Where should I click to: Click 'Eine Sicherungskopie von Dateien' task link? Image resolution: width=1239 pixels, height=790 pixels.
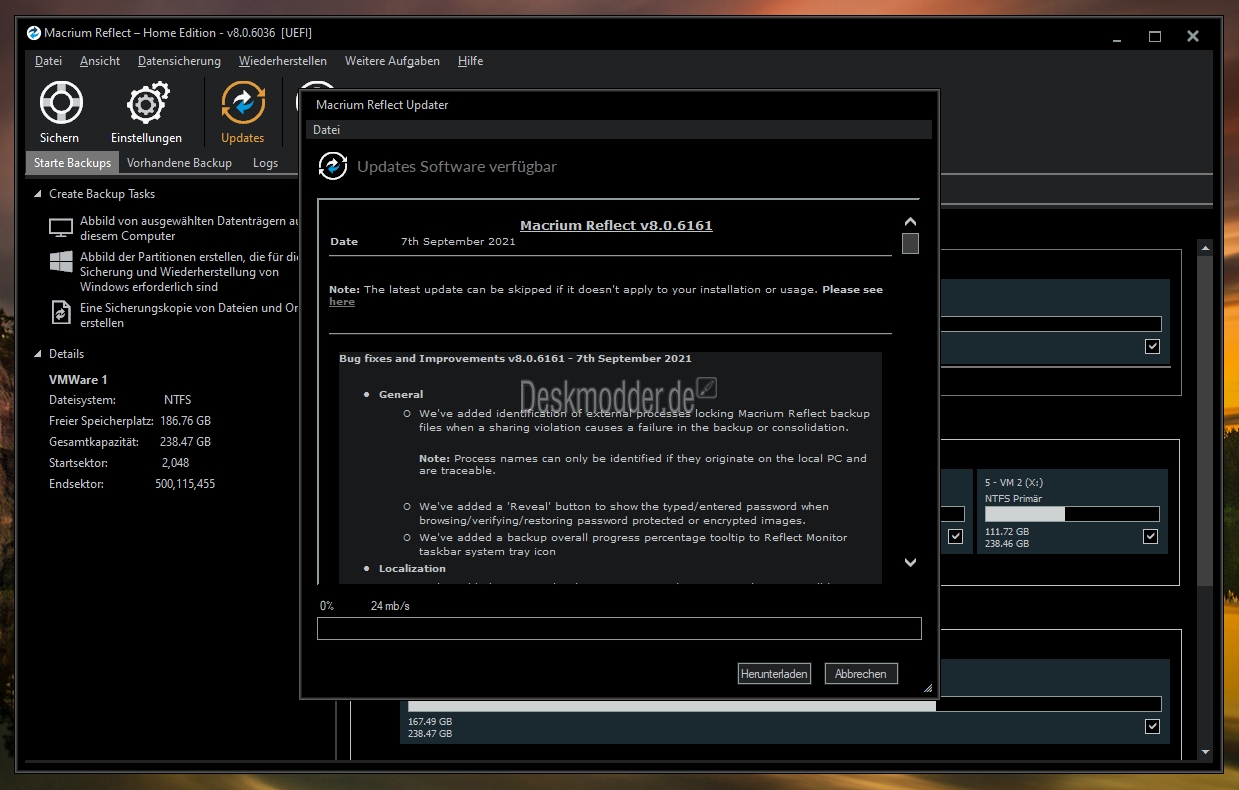click(189, 316)
